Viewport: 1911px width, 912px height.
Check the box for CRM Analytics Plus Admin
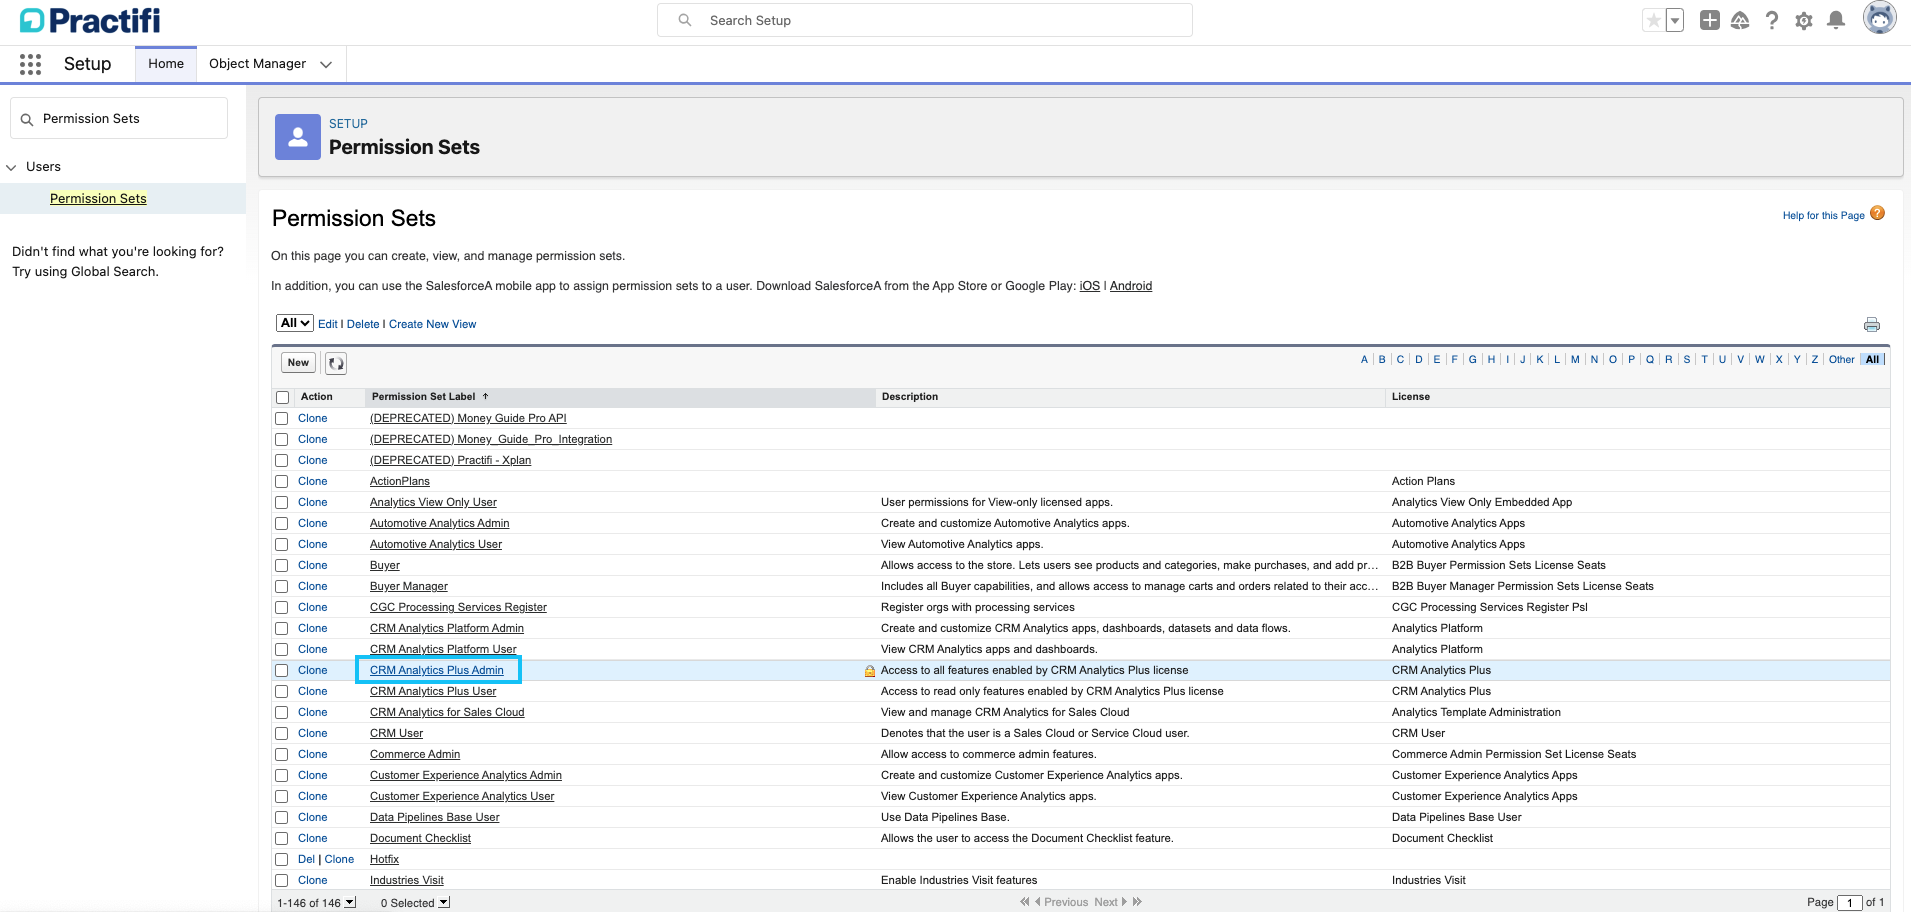[x=282, y=671]
